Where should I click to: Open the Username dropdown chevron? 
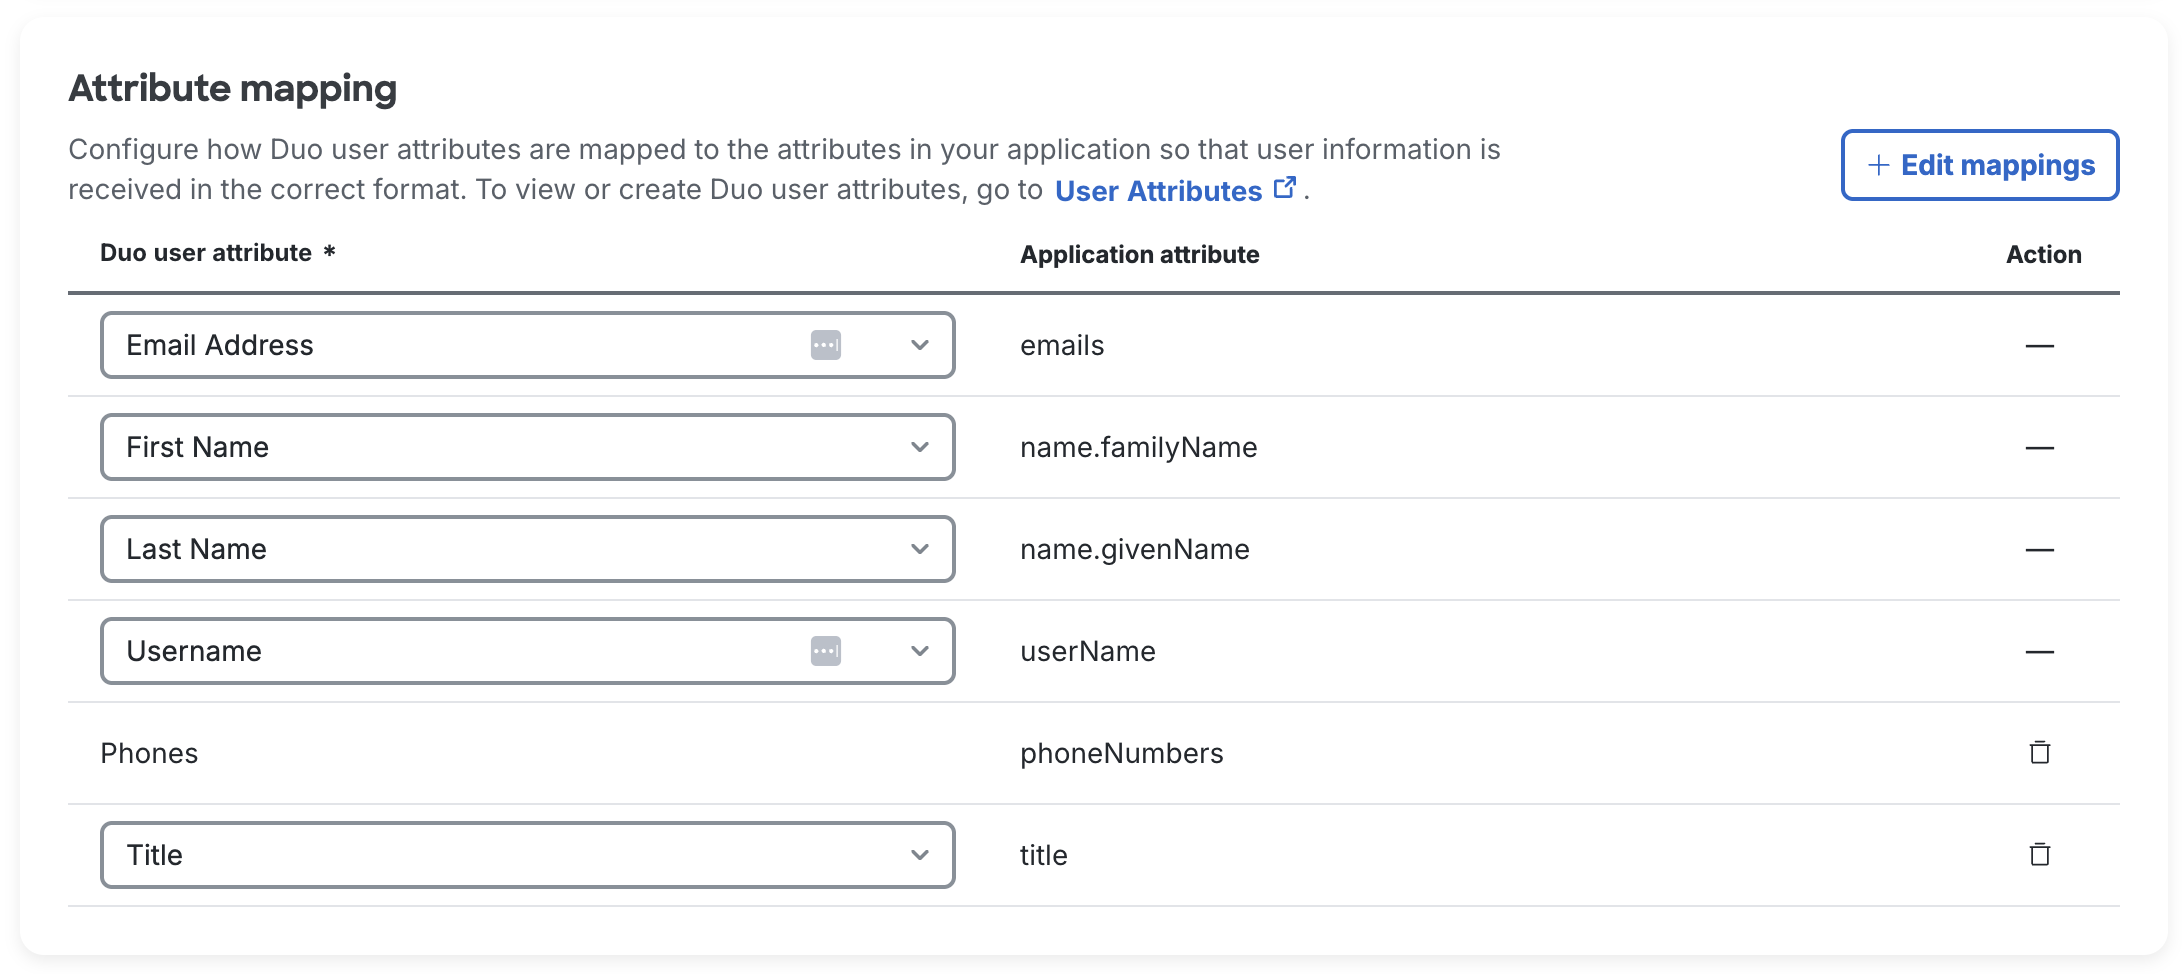click(x=920, y=651)
